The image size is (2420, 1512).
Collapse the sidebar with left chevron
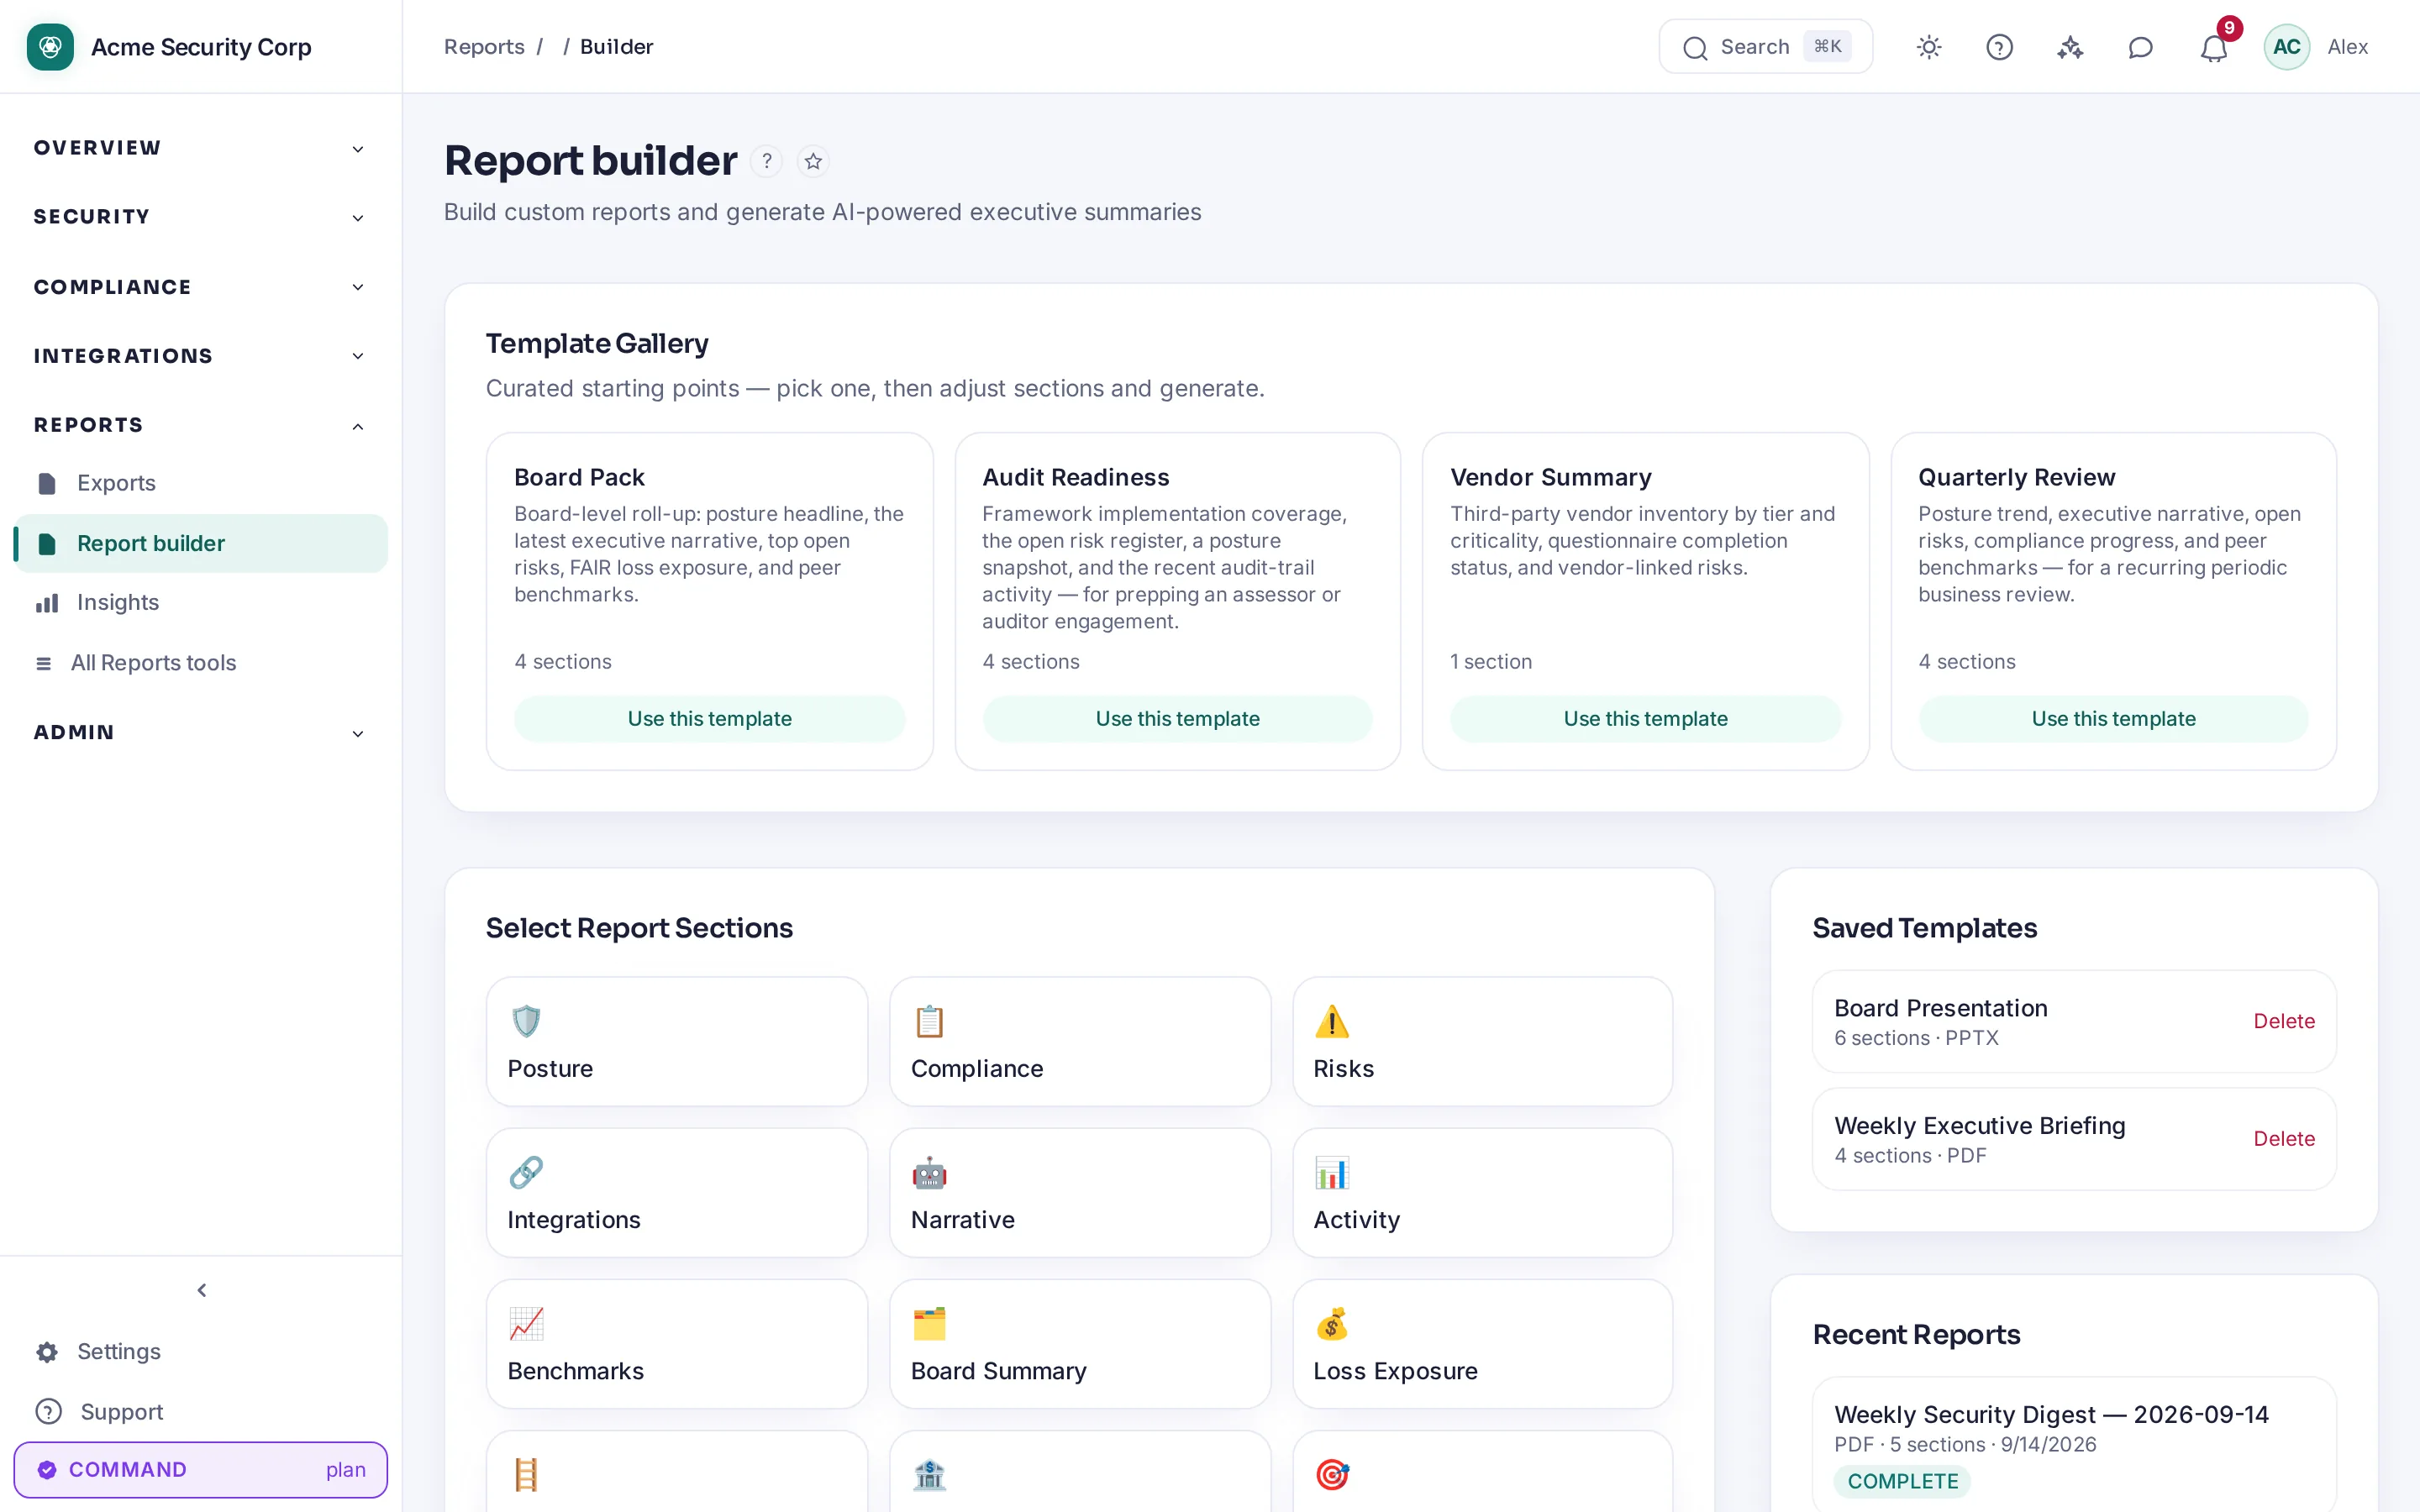click(x=202, y=1290)
